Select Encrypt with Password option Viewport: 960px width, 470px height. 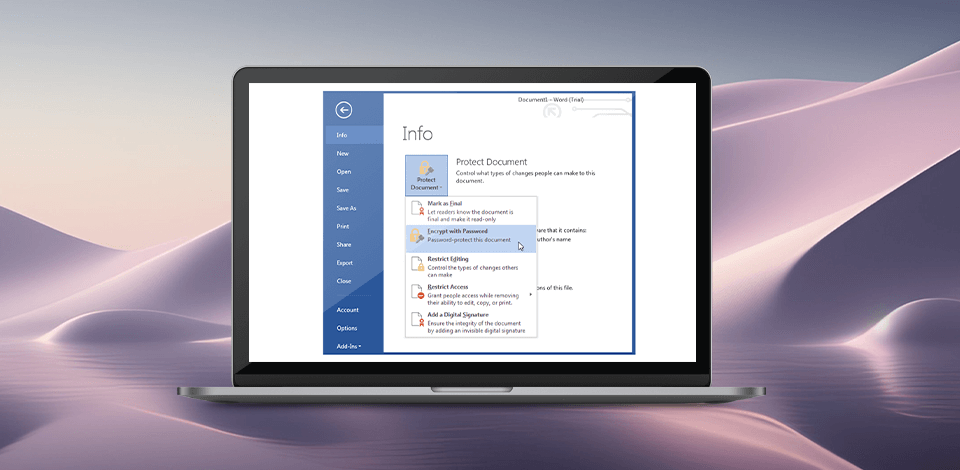[471, 239]
